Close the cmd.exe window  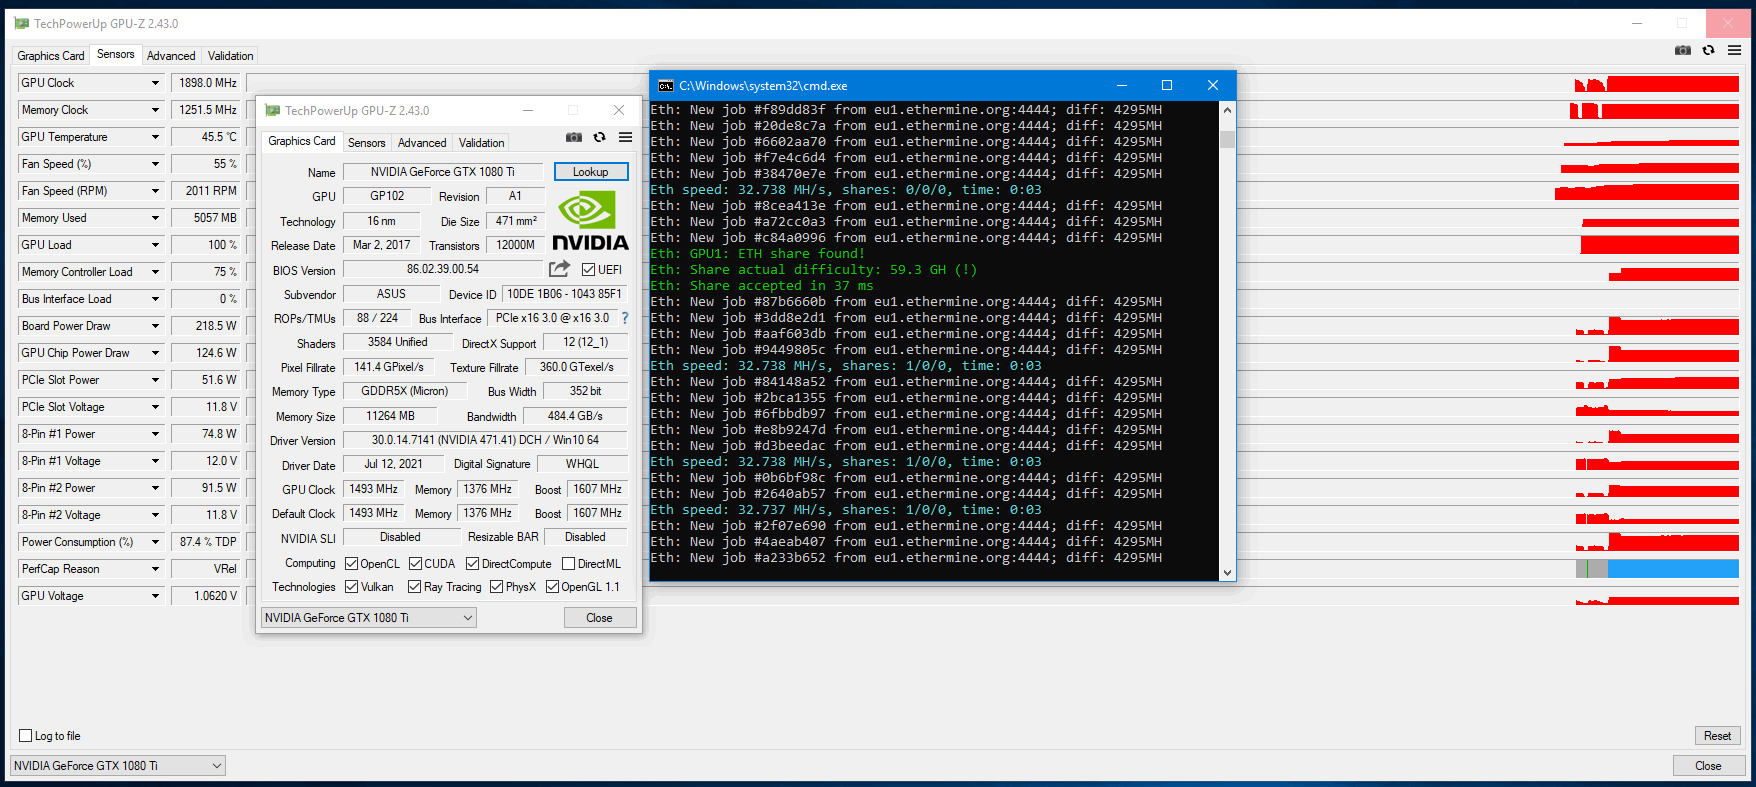coord(1213,86)
